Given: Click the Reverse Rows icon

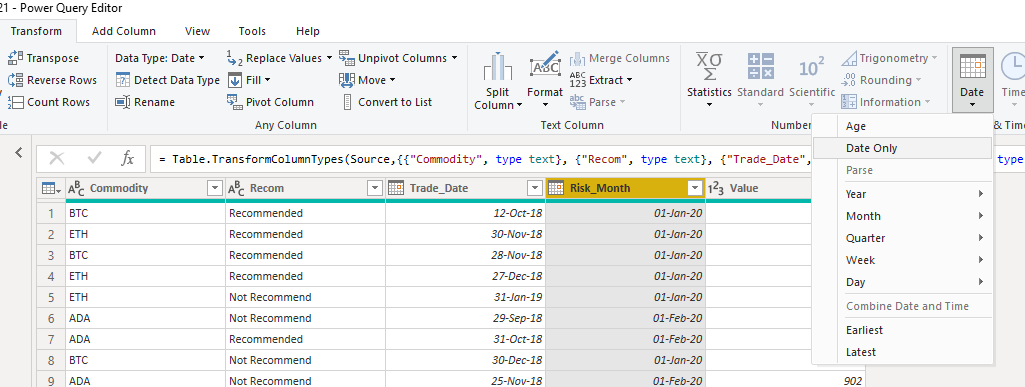Looking at the screenshot, I should coord(16,80).
